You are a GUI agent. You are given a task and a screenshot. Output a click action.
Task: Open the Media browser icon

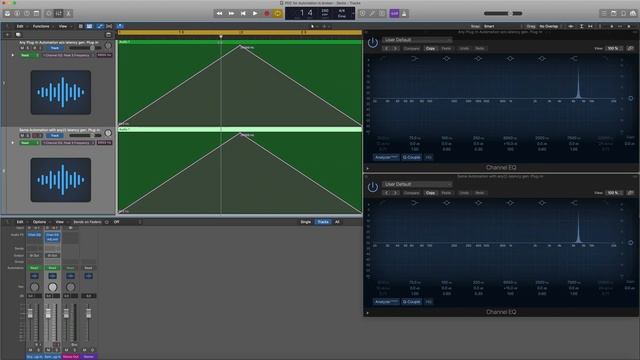click(633, 13)
